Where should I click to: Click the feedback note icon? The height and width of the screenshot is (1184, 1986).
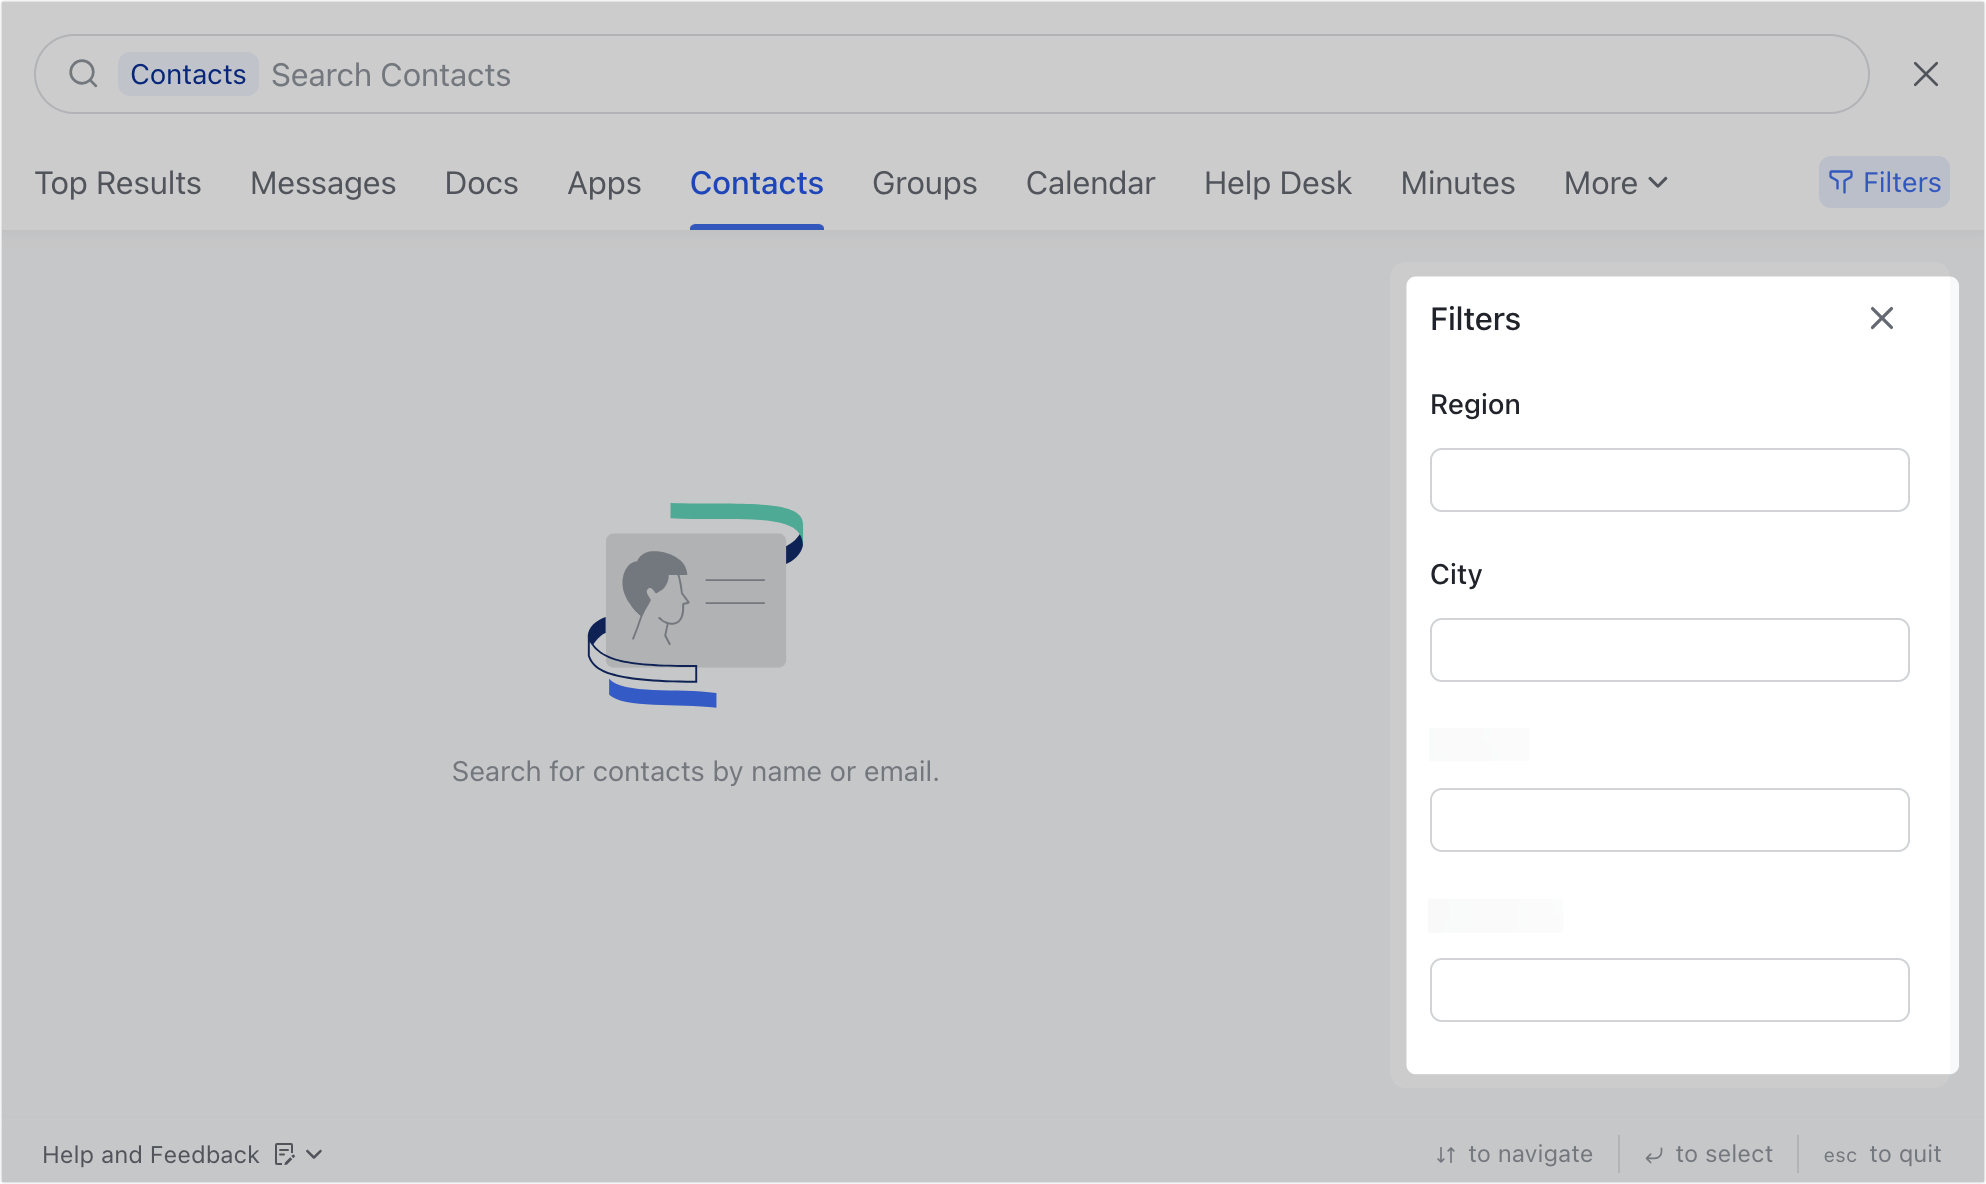pos(284,1154)
